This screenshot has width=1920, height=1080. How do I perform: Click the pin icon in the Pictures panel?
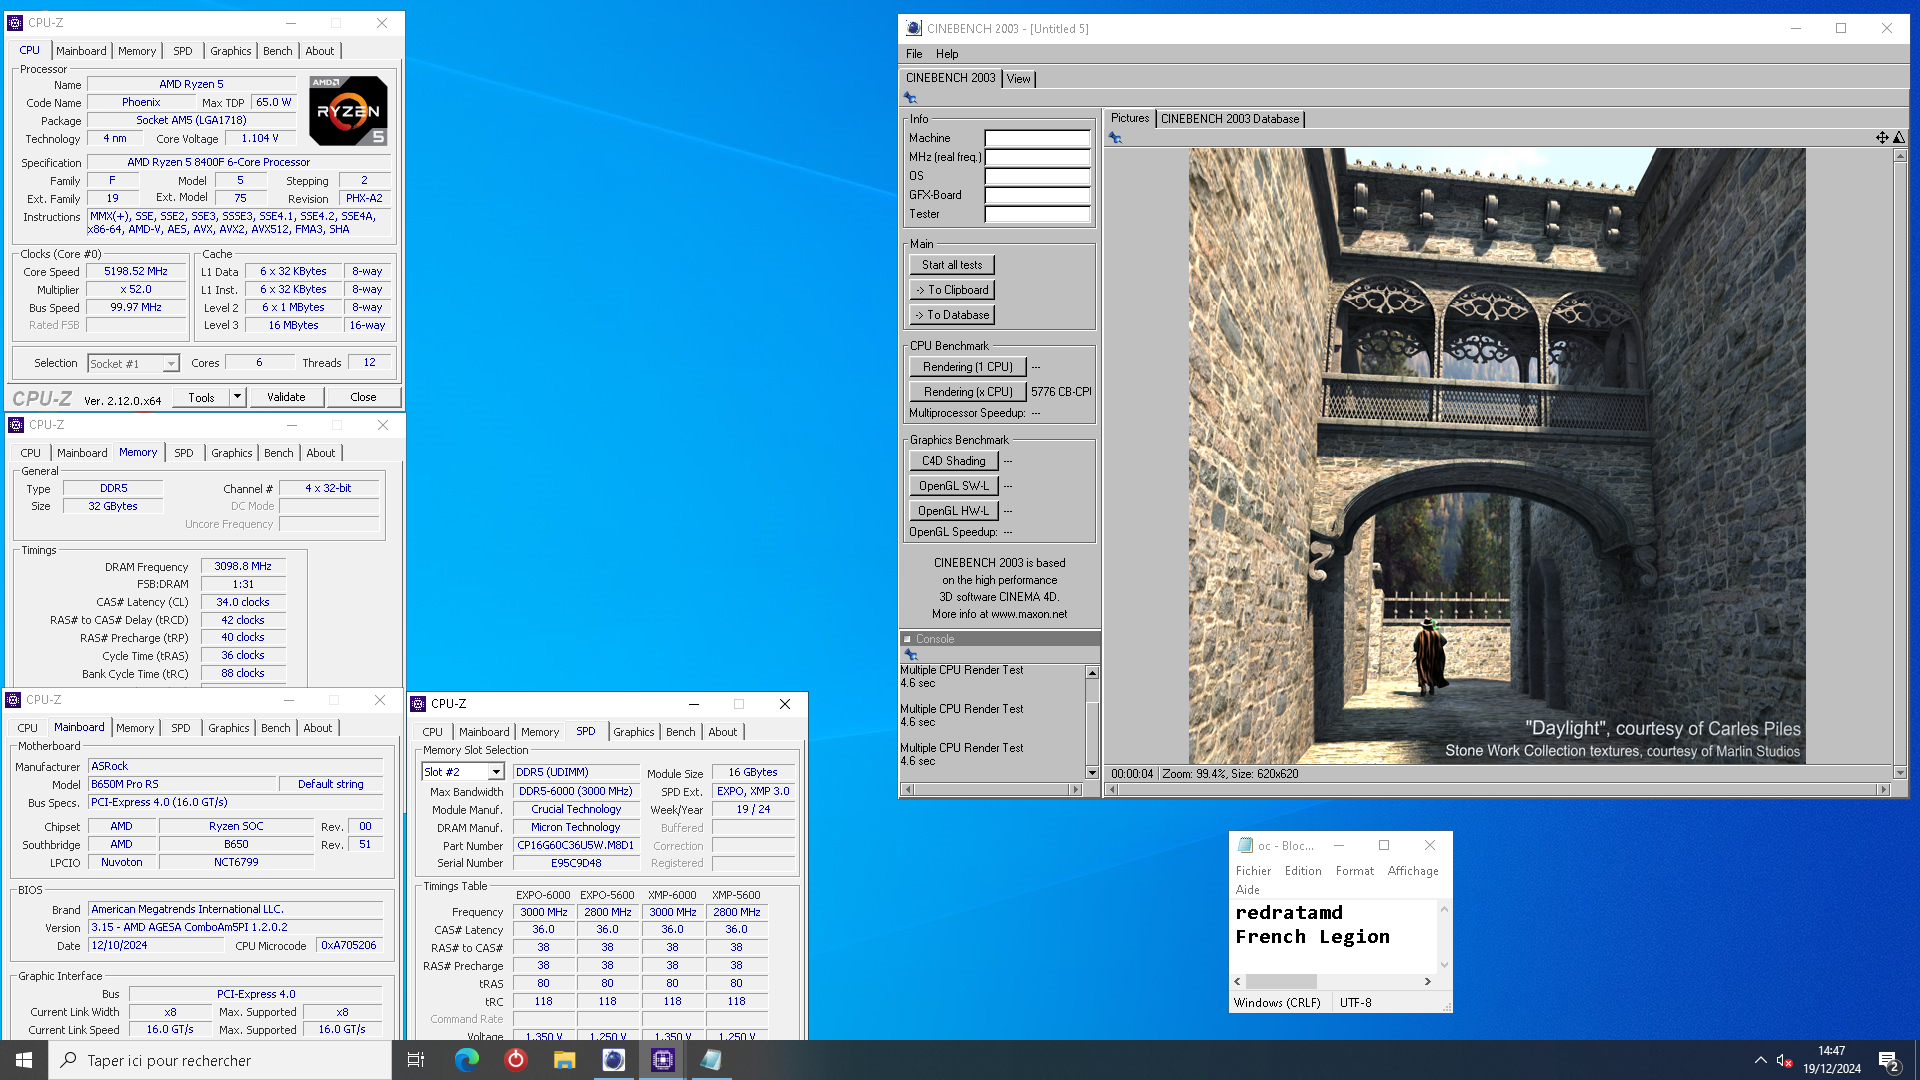pos(1115,138)
